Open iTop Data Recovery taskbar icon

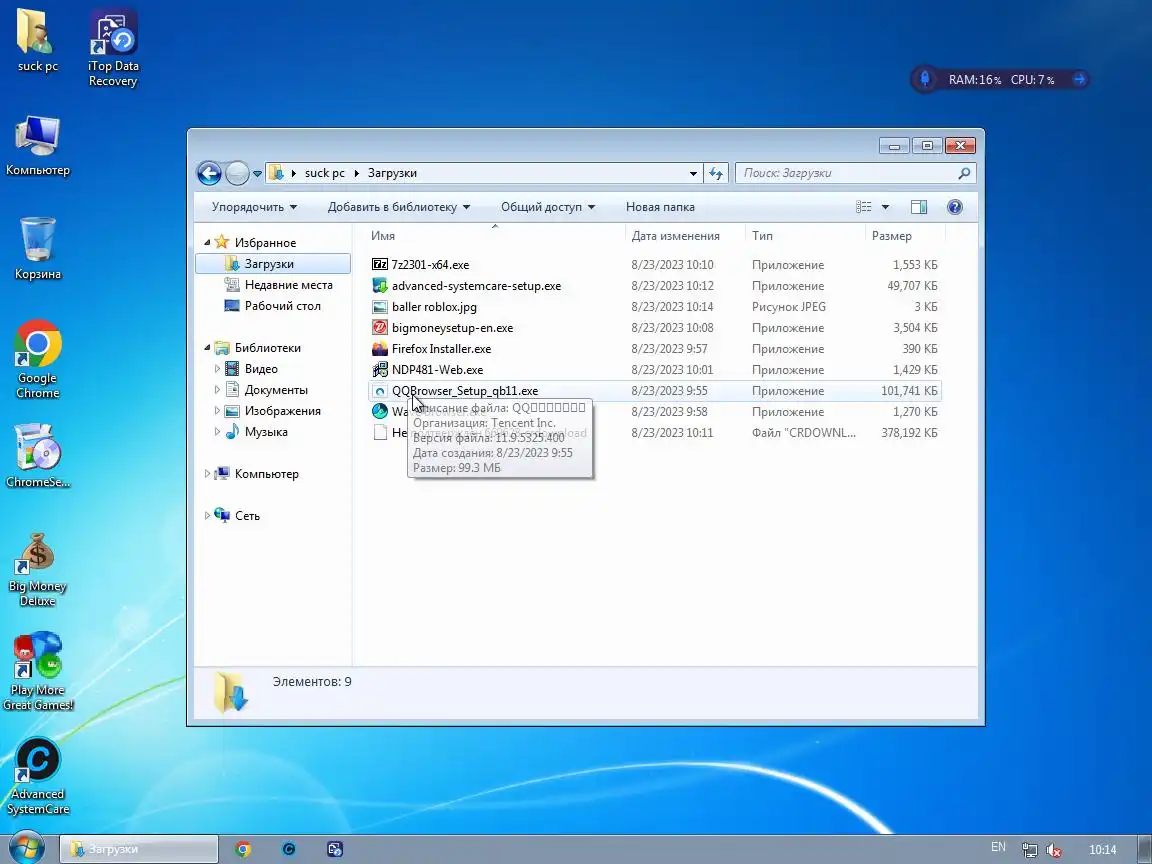[x=334, y=849]
